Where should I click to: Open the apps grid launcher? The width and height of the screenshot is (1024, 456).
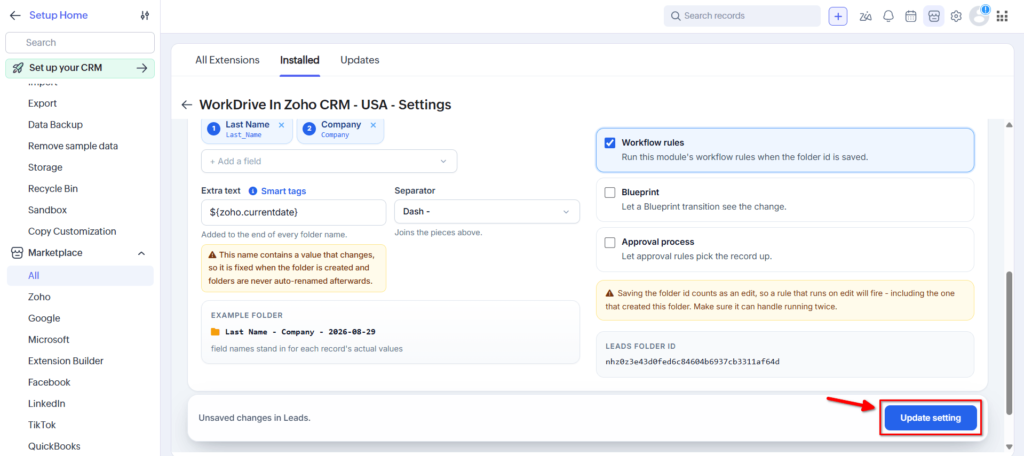pyautogui.click(x=1002, y=16)
